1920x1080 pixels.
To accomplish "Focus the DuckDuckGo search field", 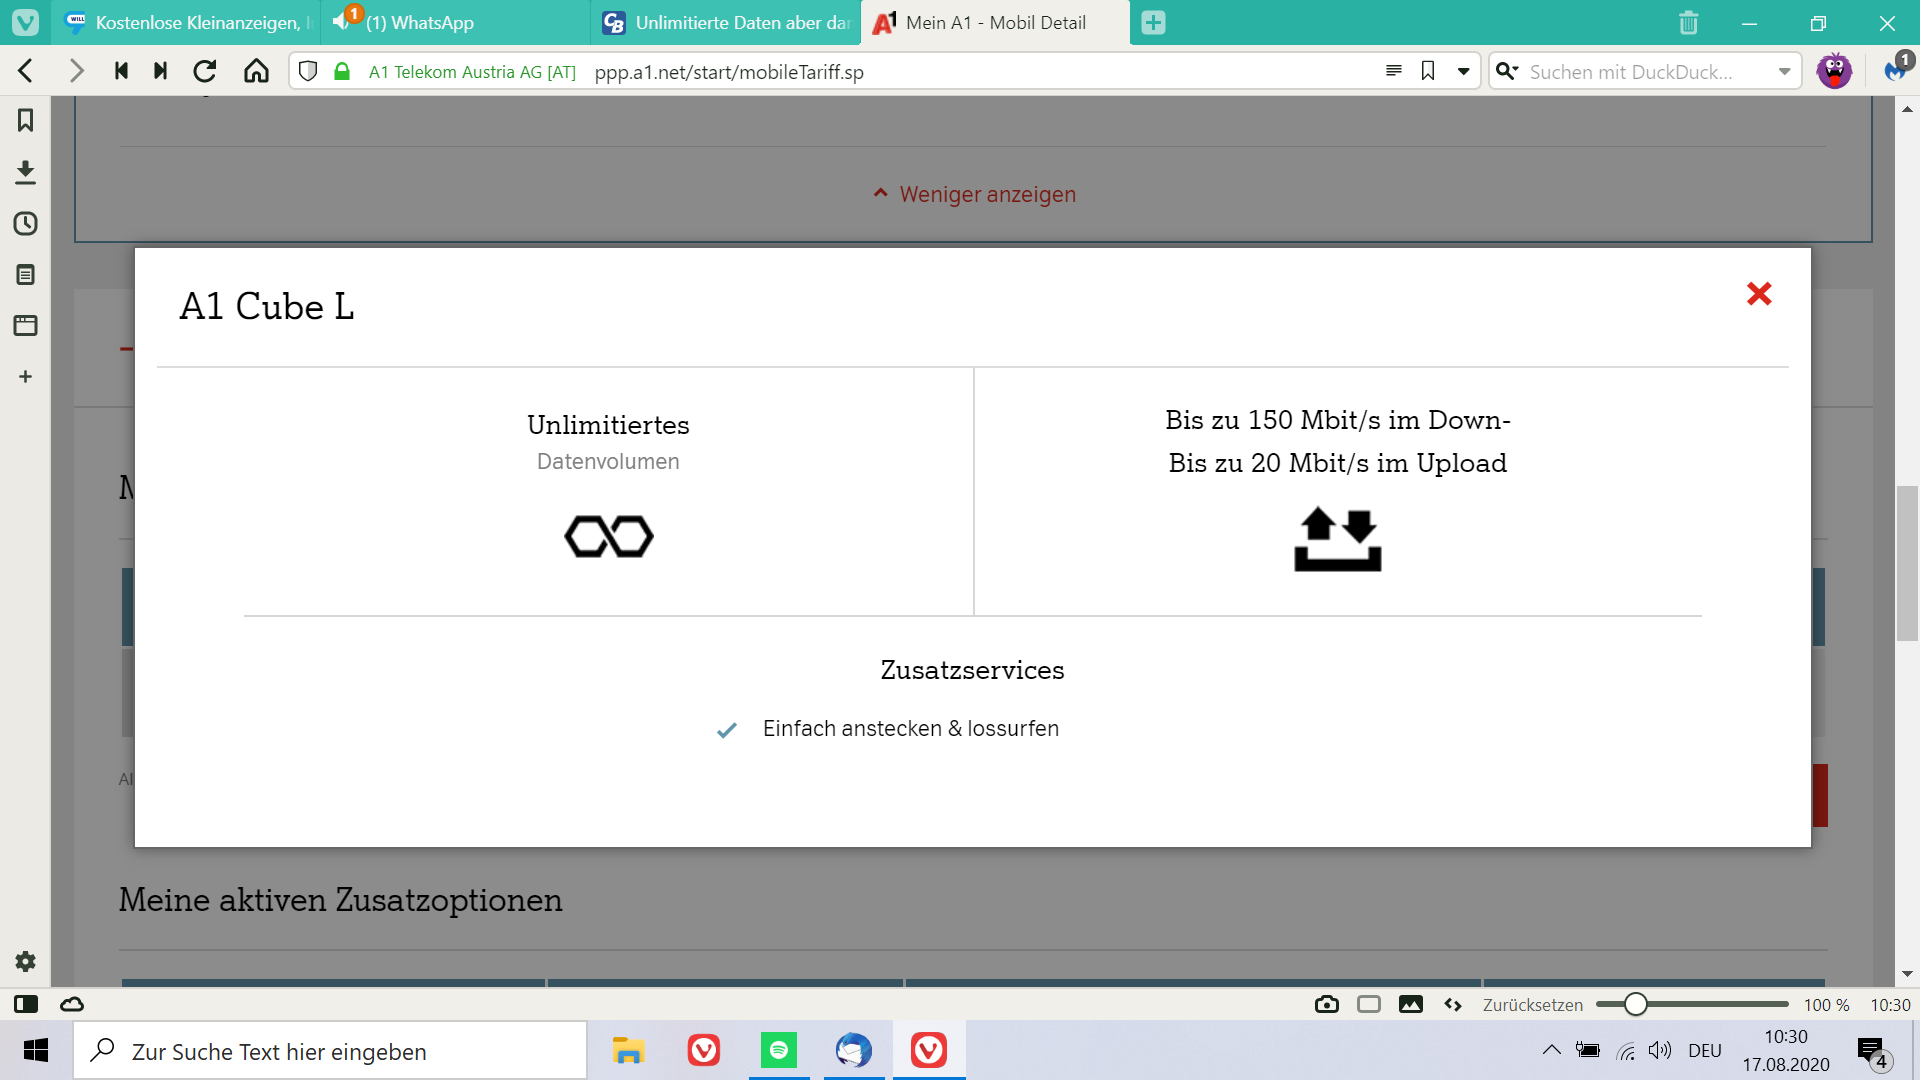I will pos(1646,72).
